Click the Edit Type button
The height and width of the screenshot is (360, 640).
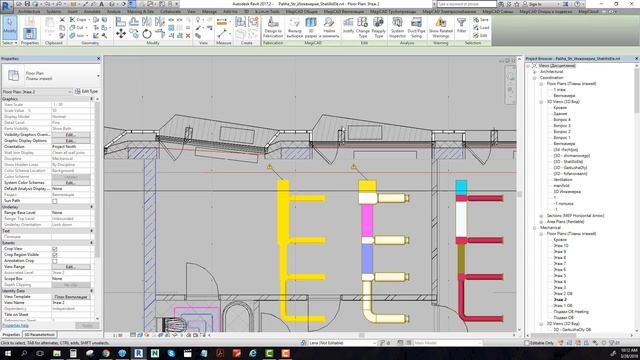coord(87,91)
